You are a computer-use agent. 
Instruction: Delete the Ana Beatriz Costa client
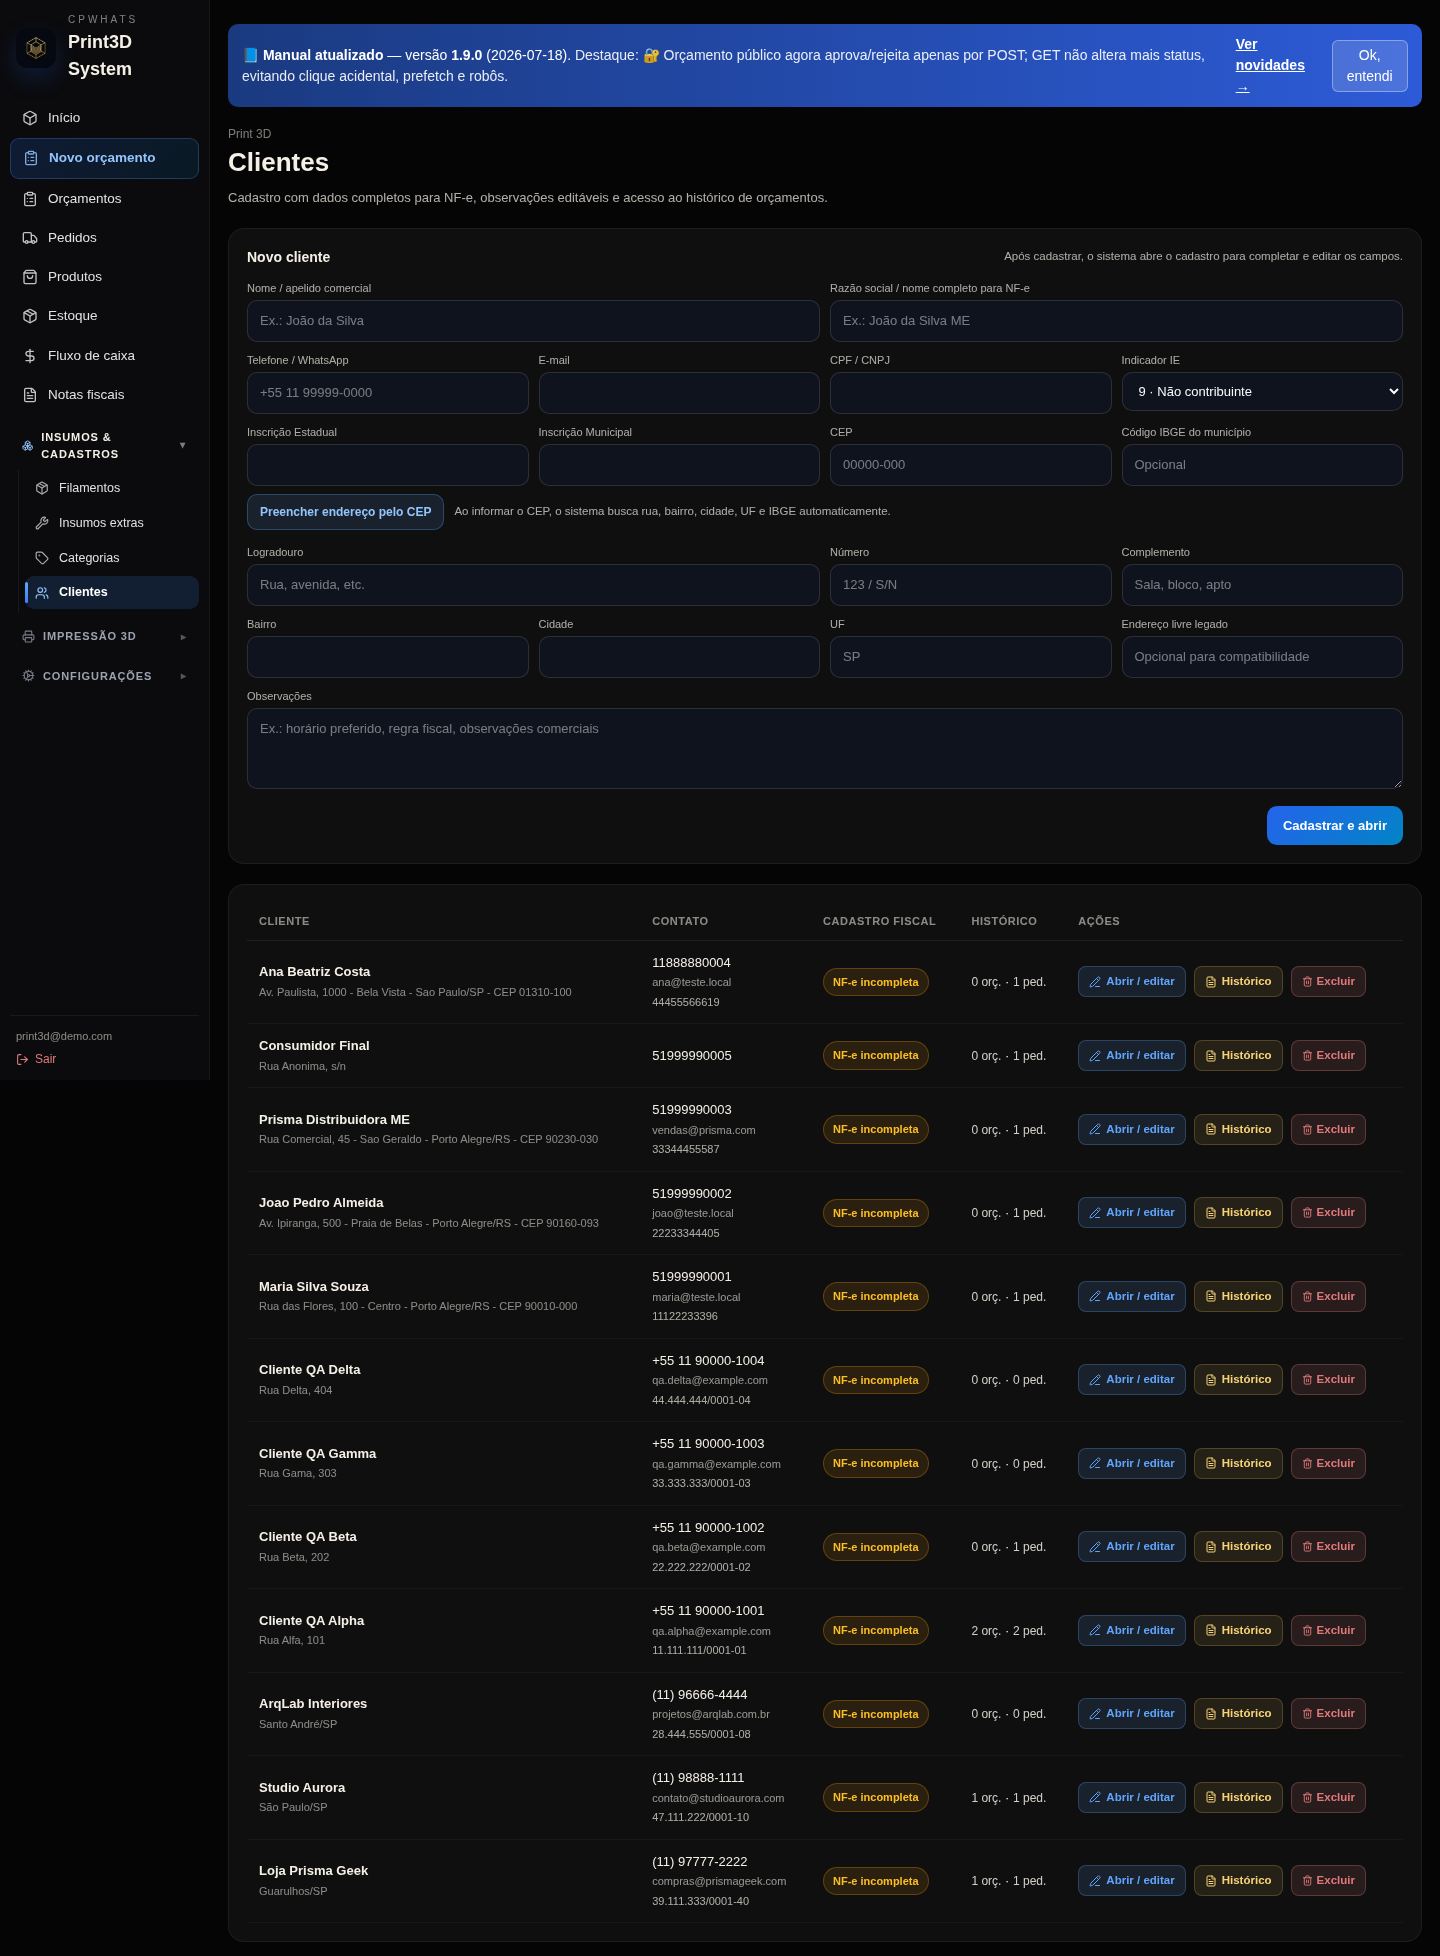[1328, 982]
